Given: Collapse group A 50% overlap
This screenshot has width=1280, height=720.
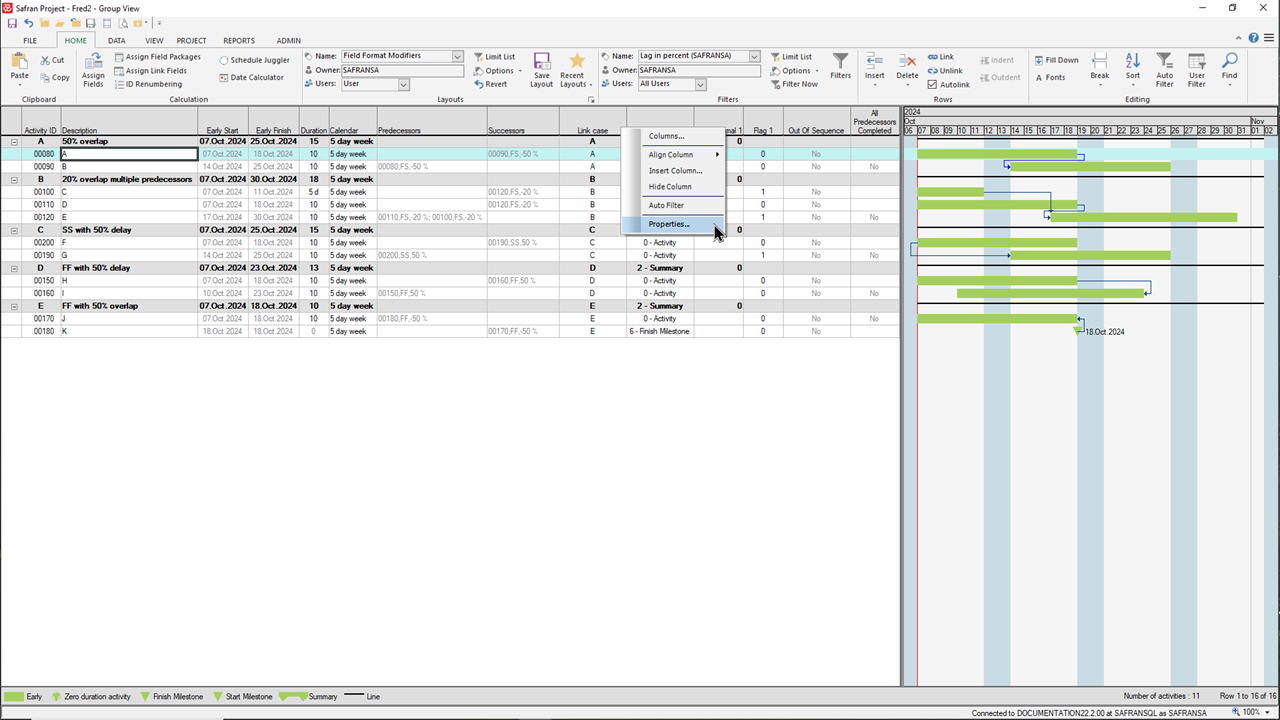Looking at the screenshot, I should coord(14,142).
